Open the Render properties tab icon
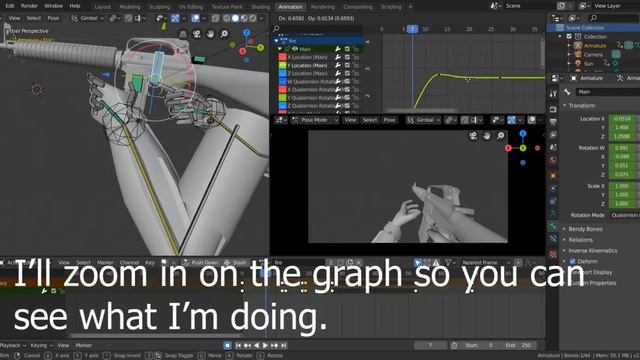The image size is (640, 360). pos(553,109)
